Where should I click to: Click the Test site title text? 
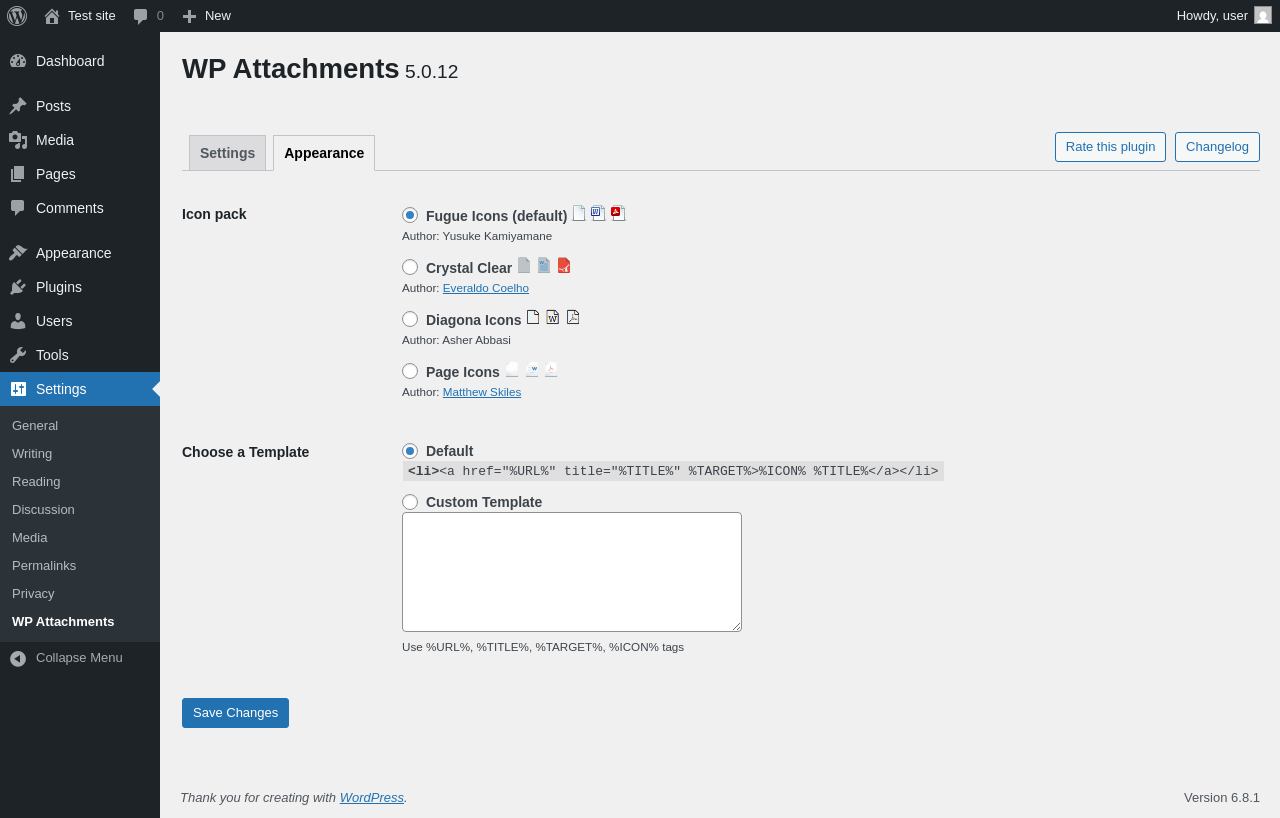(x=92, y=16)
